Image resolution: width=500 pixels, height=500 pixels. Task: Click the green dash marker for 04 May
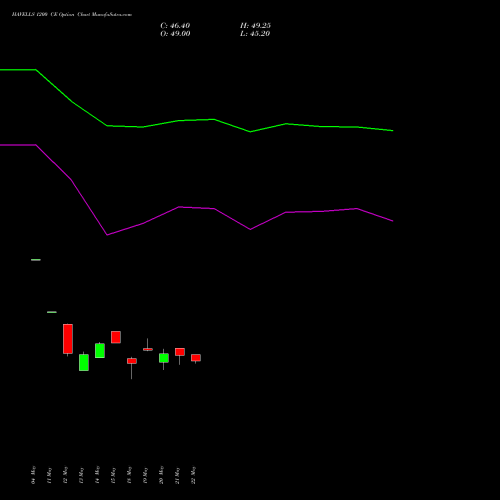tap(36, 260)
